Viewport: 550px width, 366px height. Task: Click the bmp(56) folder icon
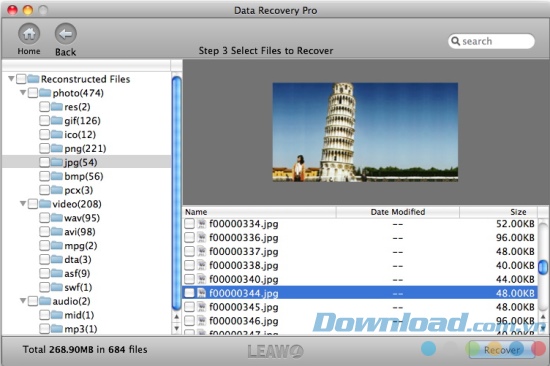coord(56,176)
